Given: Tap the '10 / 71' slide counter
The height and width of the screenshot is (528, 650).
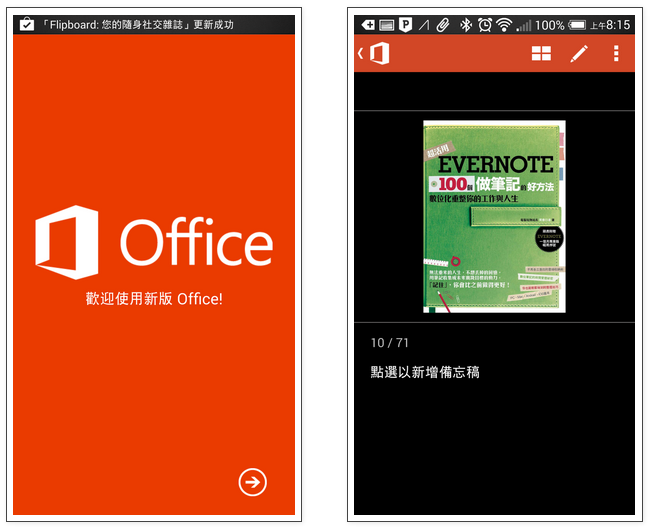Looking at the screenshot, I should click(x=390, y=343).
